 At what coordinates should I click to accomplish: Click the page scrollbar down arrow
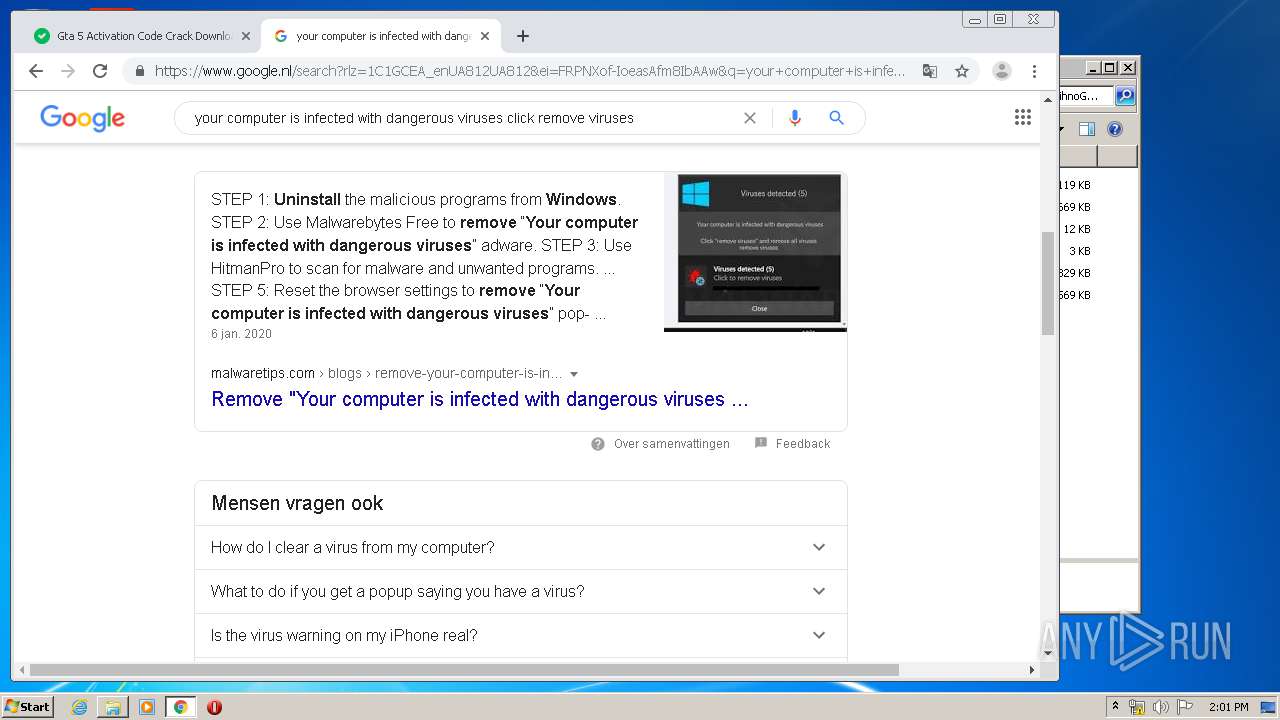(1048, 653)
